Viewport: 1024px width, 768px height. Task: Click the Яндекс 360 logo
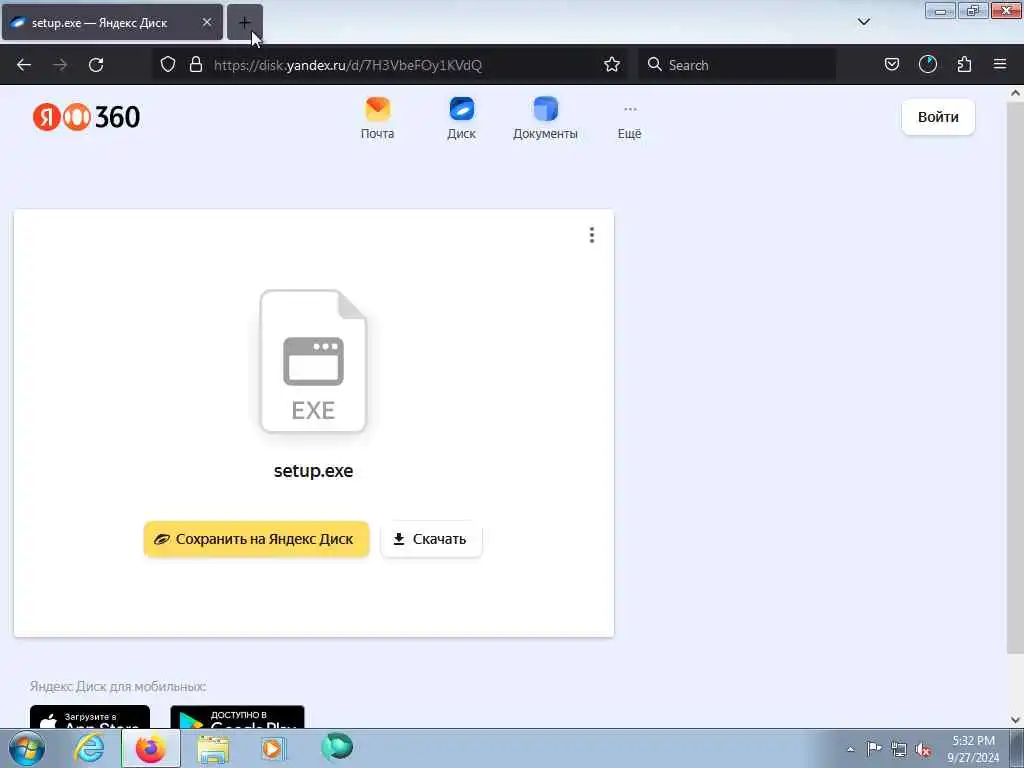pyautogui.click(x=86, y=117)
